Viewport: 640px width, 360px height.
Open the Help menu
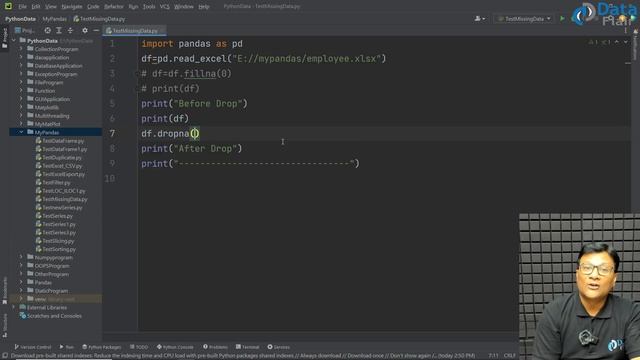(203, 7)
